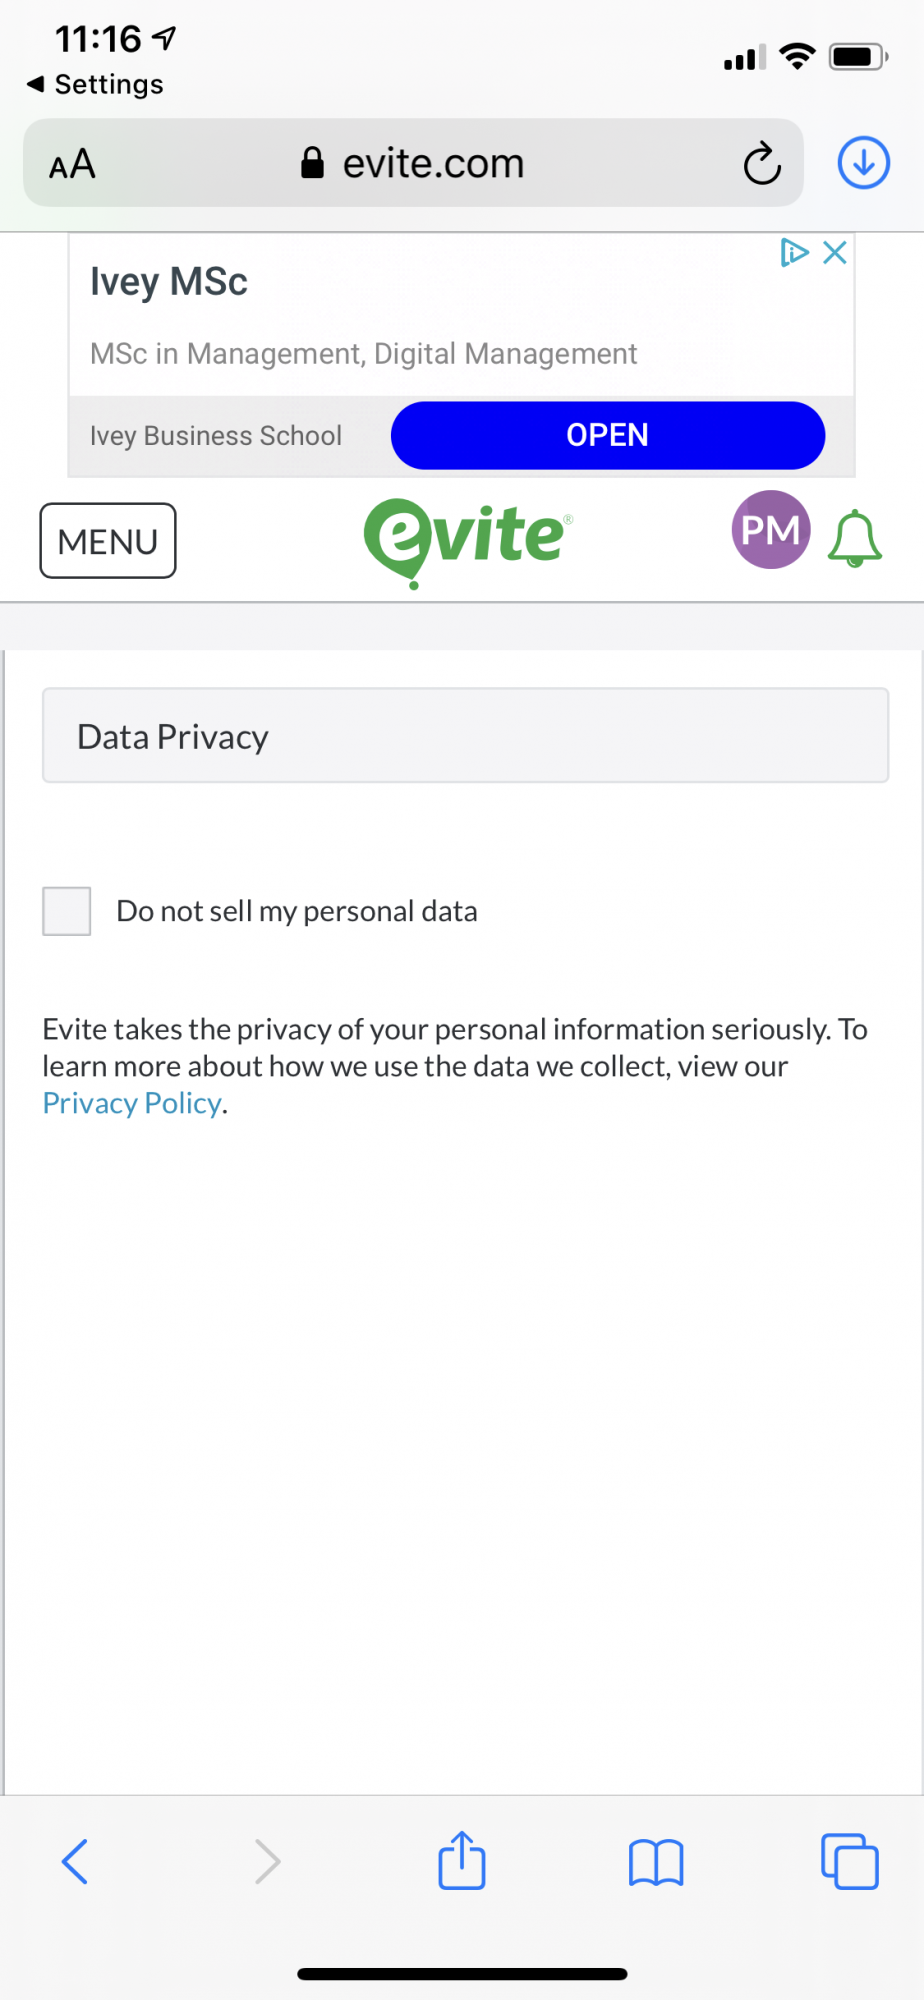924x2000 pixels.
Task: Open bookmarks book icon
Action: pyautogui.click(x=656, y=1862)
